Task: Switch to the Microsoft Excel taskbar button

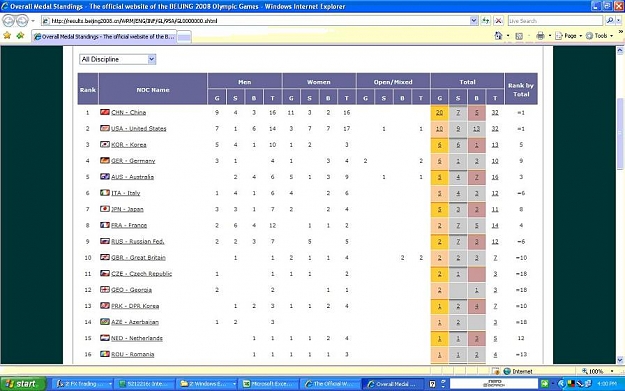Action: point(269,384)
